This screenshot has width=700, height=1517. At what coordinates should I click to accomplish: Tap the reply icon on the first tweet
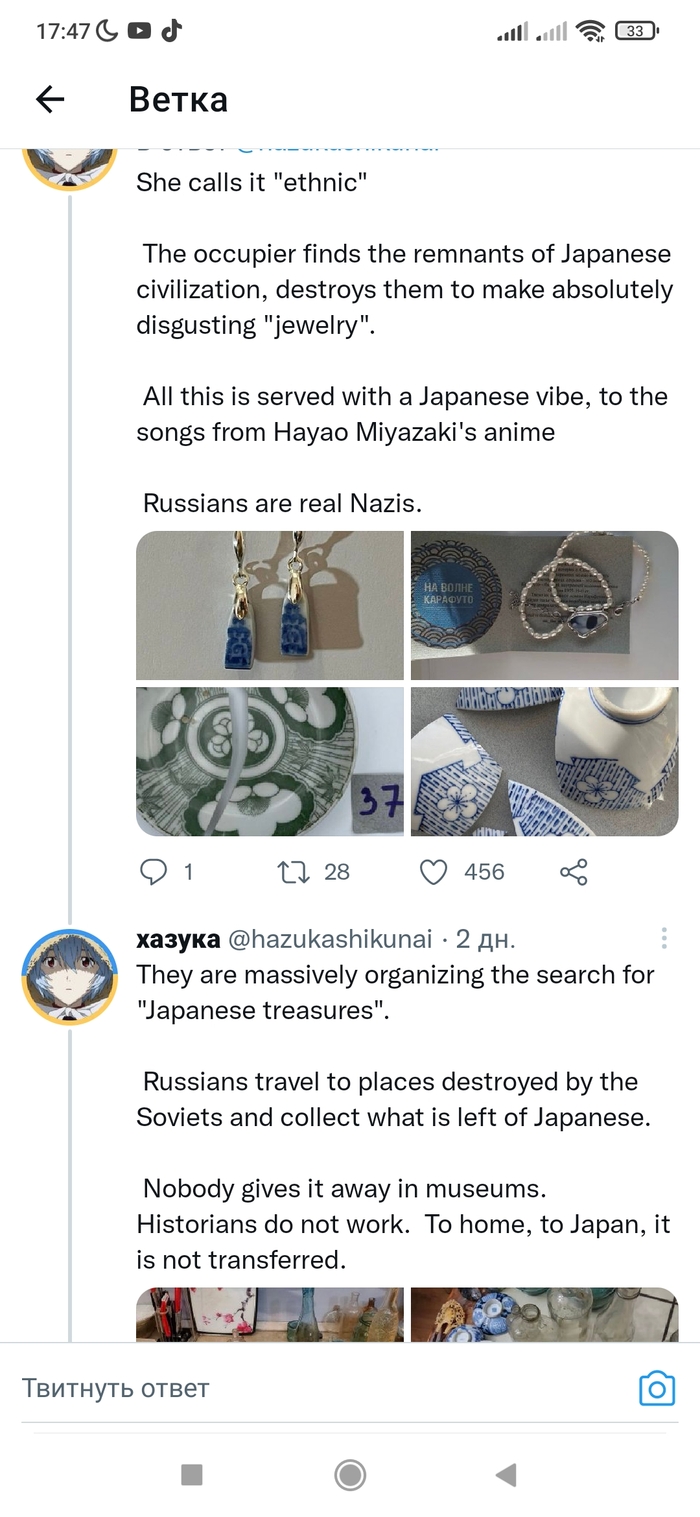pos(153,872)
